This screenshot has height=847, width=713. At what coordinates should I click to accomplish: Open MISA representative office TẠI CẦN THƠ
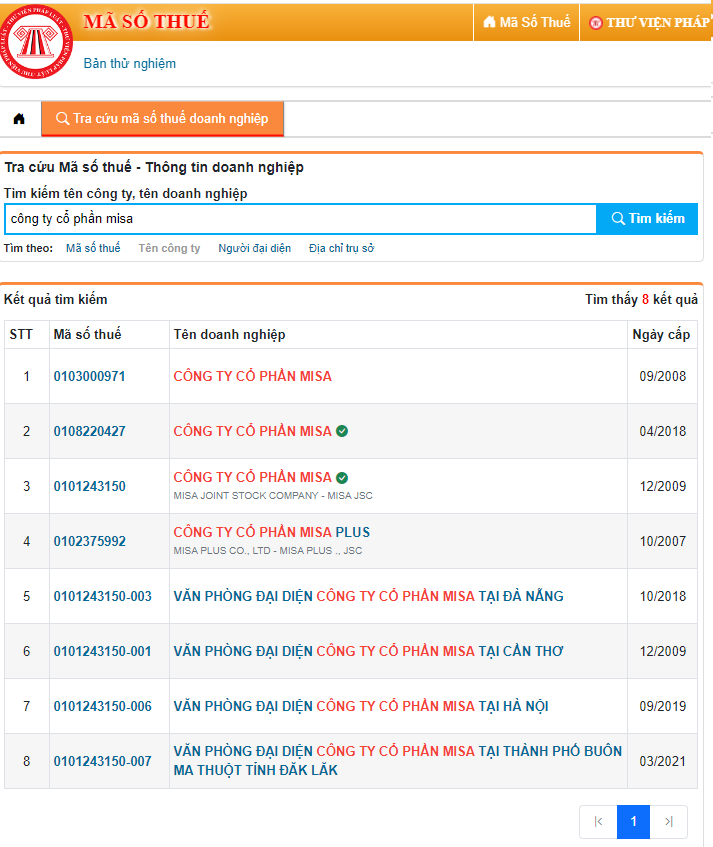point(368,651)
